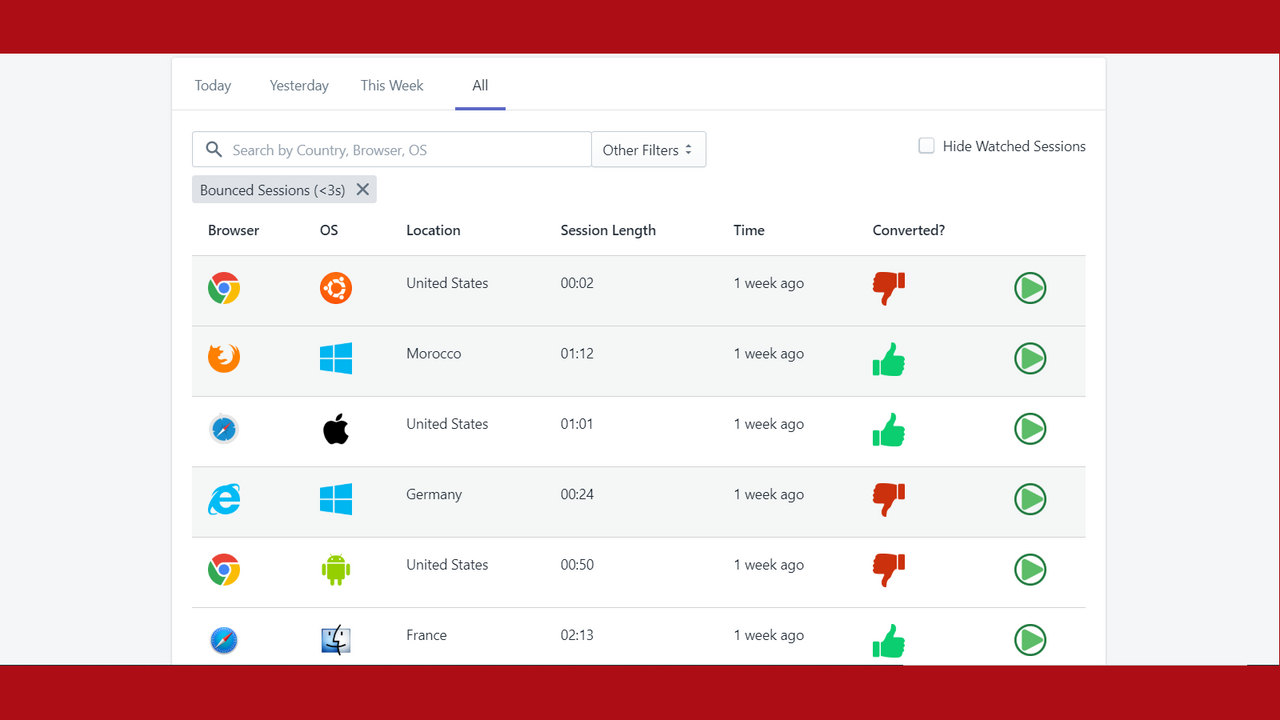Open the Other Filters dropdown
Image resolution: width=1280 pixels, height=720 pixels.
pos(649,149)
